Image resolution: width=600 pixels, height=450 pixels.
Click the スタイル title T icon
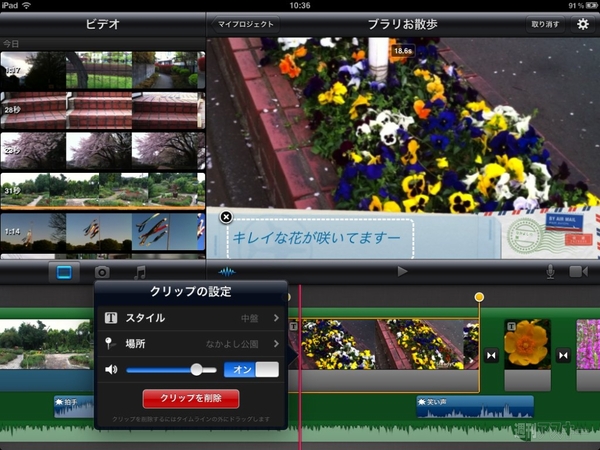(111, 318)
